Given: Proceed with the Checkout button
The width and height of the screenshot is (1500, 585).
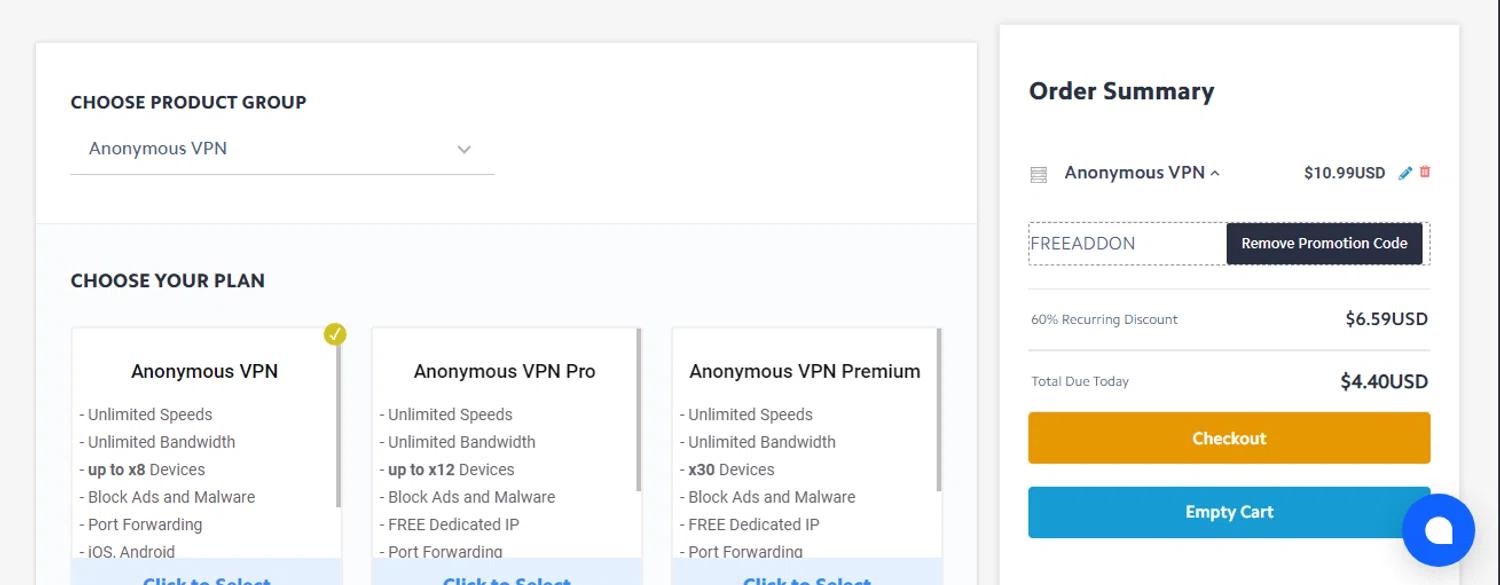Looking at the screenshot, I should 1229,438.
